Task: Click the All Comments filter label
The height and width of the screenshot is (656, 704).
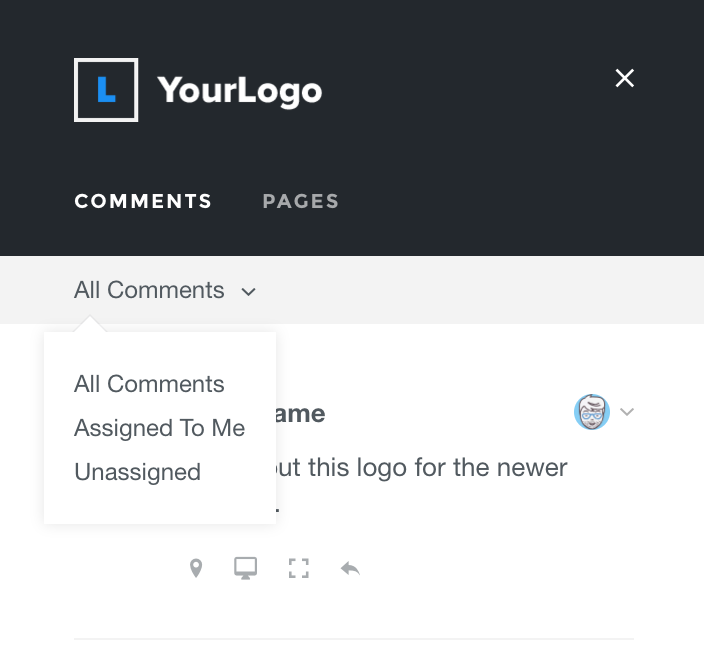Action: (149, 290)
